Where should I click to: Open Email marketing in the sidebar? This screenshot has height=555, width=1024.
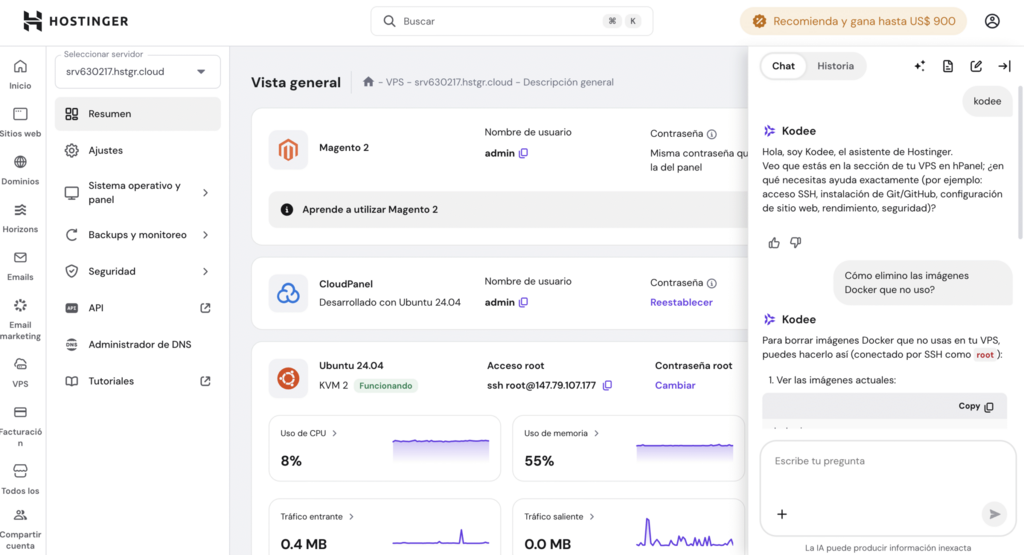(20, 319)
